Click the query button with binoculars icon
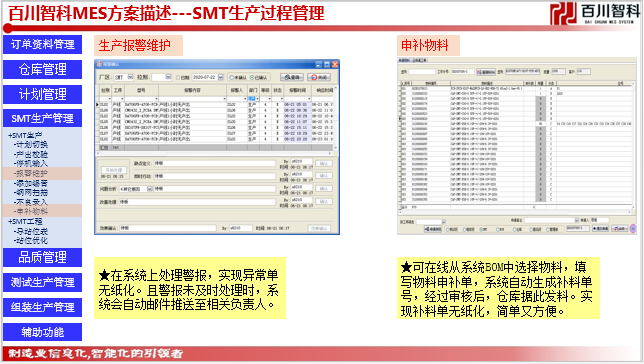Viewport: 644px width, 364px height. 292,77
